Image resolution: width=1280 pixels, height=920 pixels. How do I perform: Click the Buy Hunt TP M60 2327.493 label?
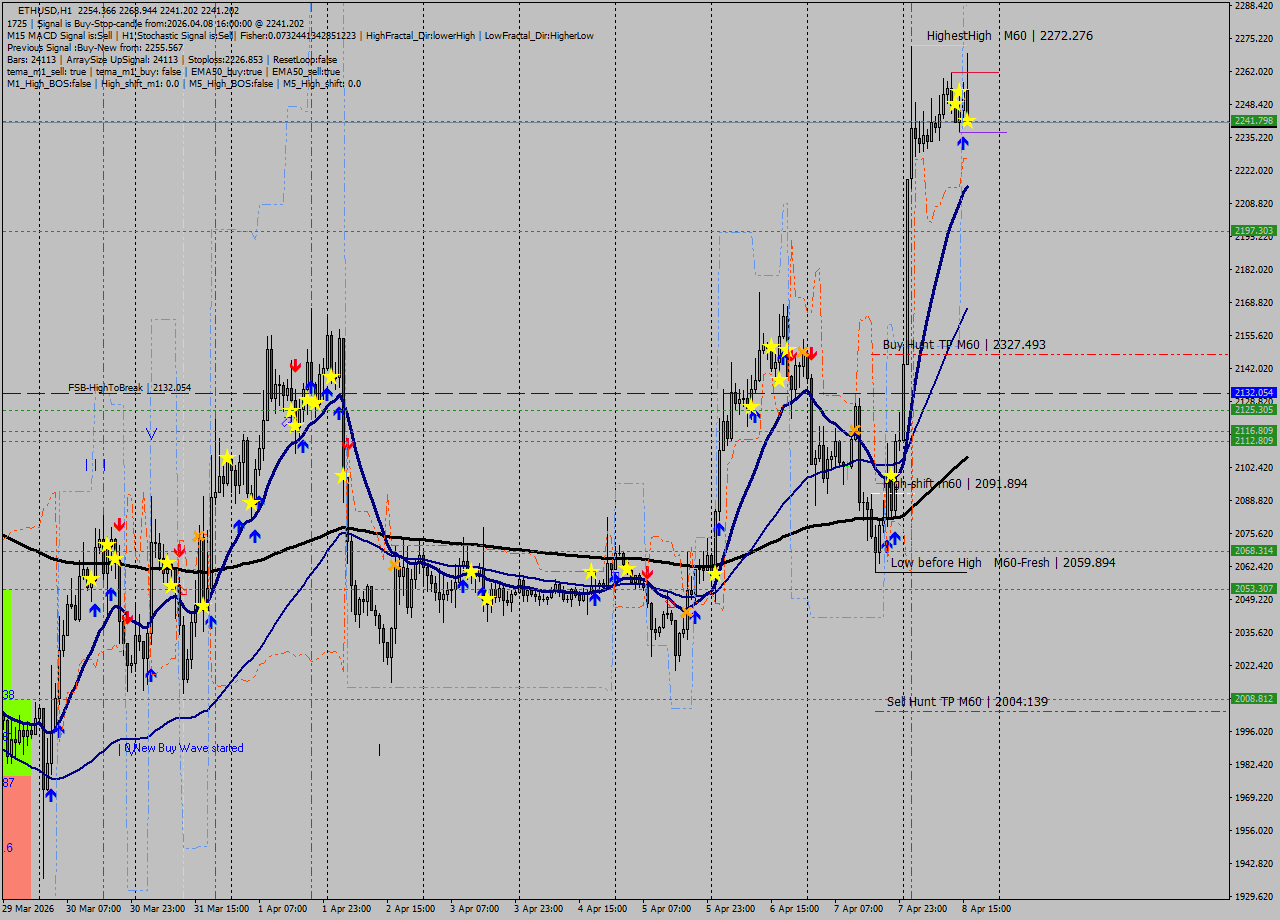coord(965,343)
